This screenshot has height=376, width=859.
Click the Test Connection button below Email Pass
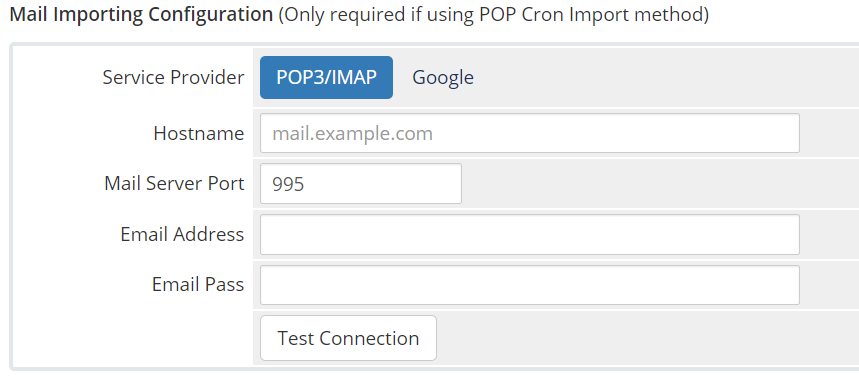[x=348, y=338]
